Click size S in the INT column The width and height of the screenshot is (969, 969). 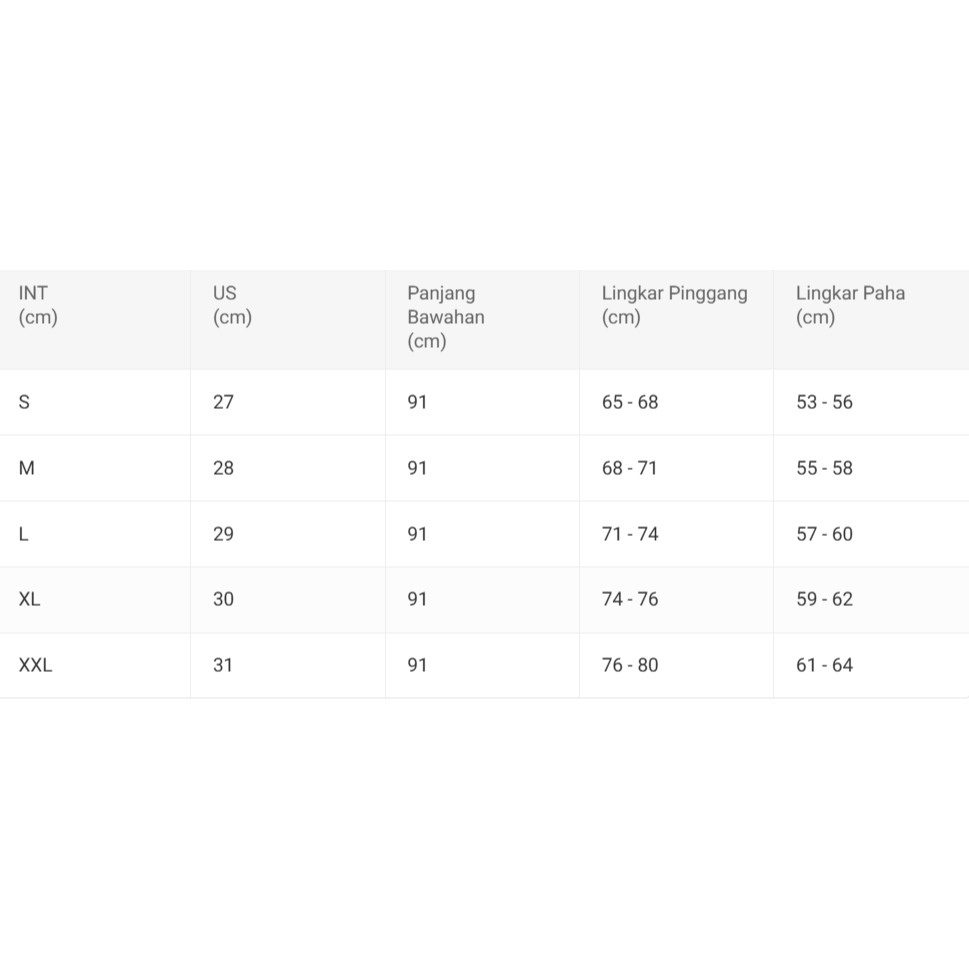[25, 402]
